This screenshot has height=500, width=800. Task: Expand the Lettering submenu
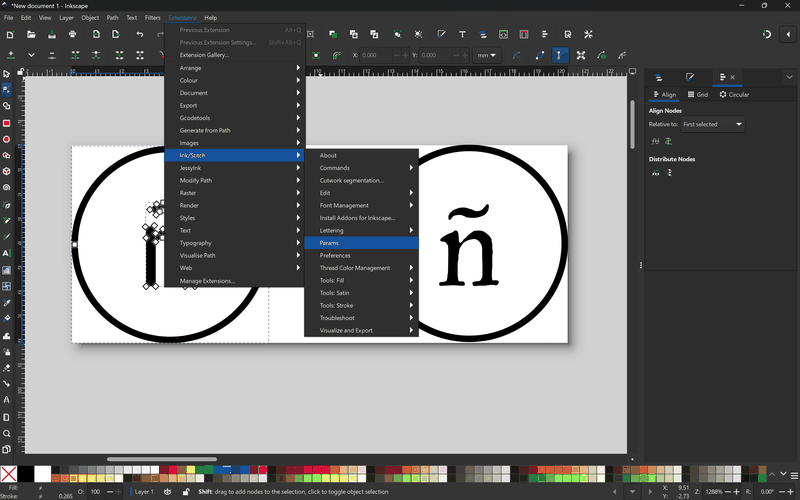tap(361, 230)
